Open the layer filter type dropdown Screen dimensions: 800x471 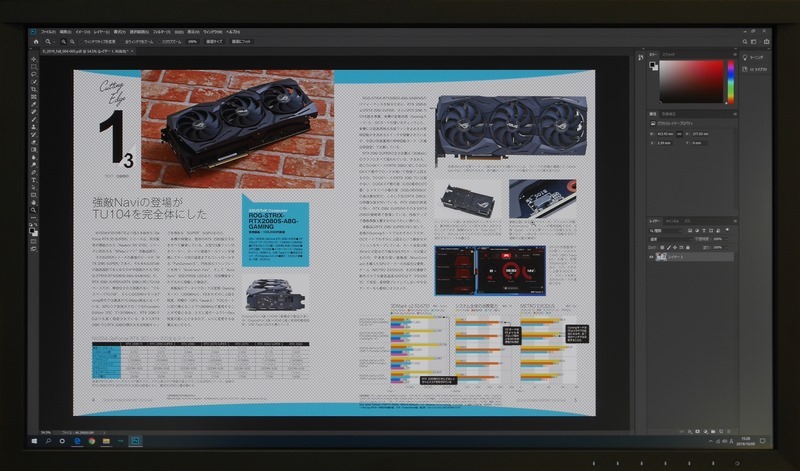[x=666, y=231]
